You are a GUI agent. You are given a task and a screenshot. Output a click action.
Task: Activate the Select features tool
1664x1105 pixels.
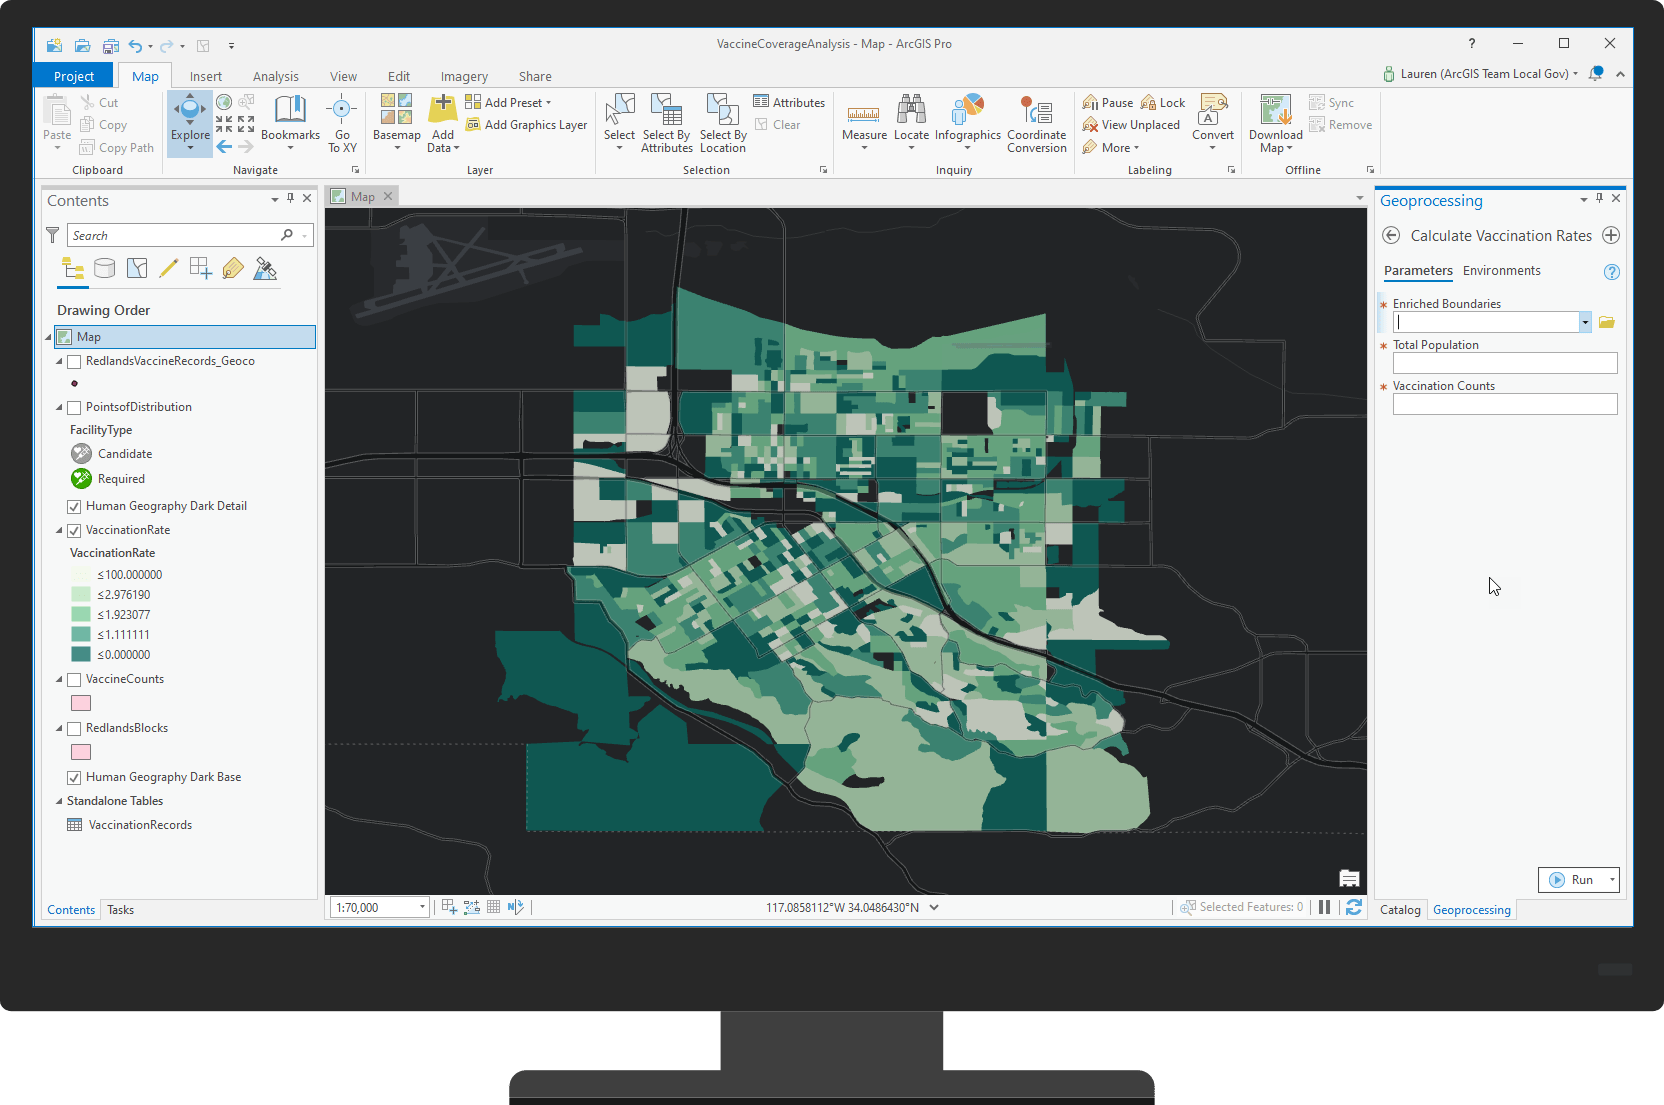click(x=619, y=123)
